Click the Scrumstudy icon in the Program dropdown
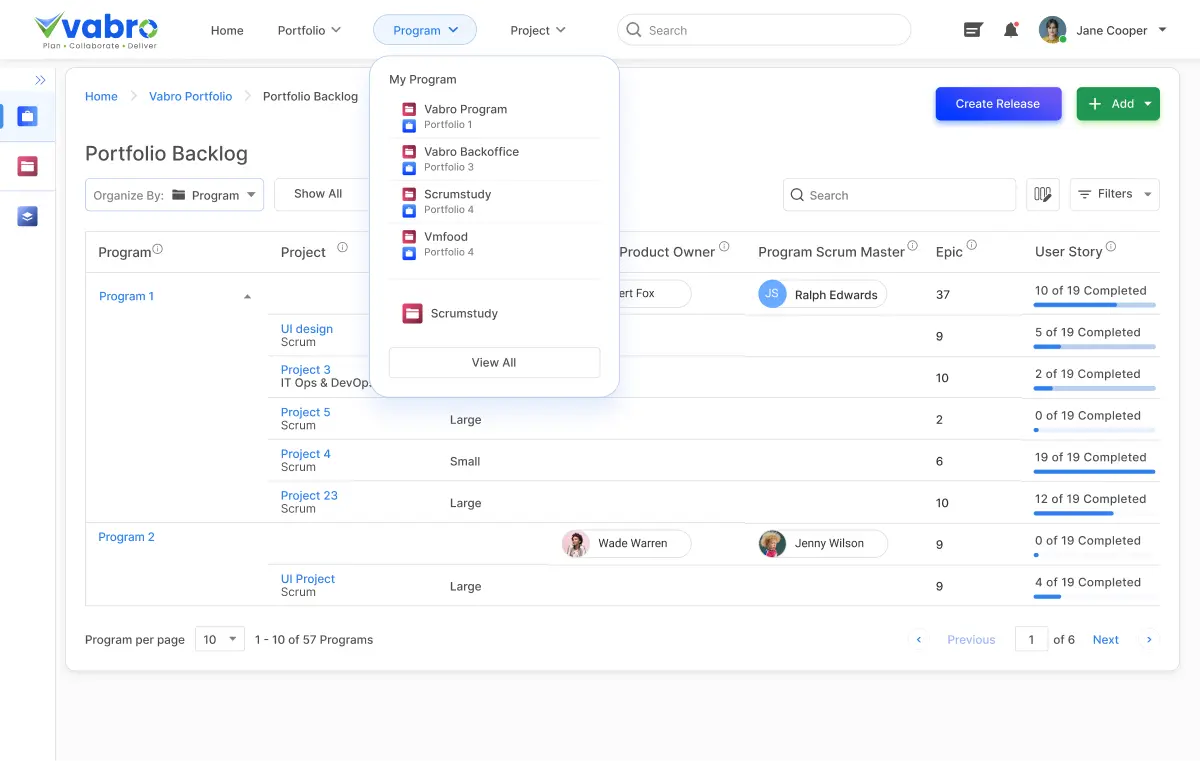This screenshot has width=1200, height=761. [x=413, y=313]
